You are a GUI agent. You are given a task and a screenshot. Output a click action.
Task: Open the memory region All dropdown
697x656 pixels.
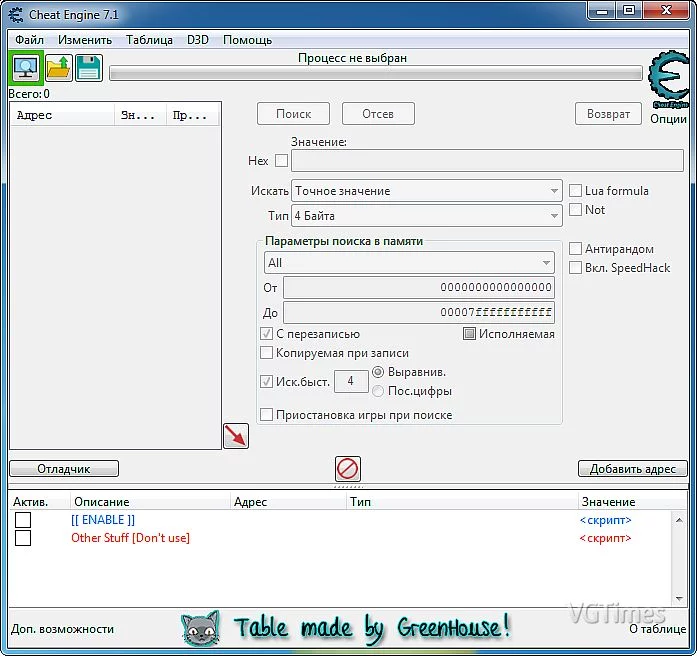(408, 263)
